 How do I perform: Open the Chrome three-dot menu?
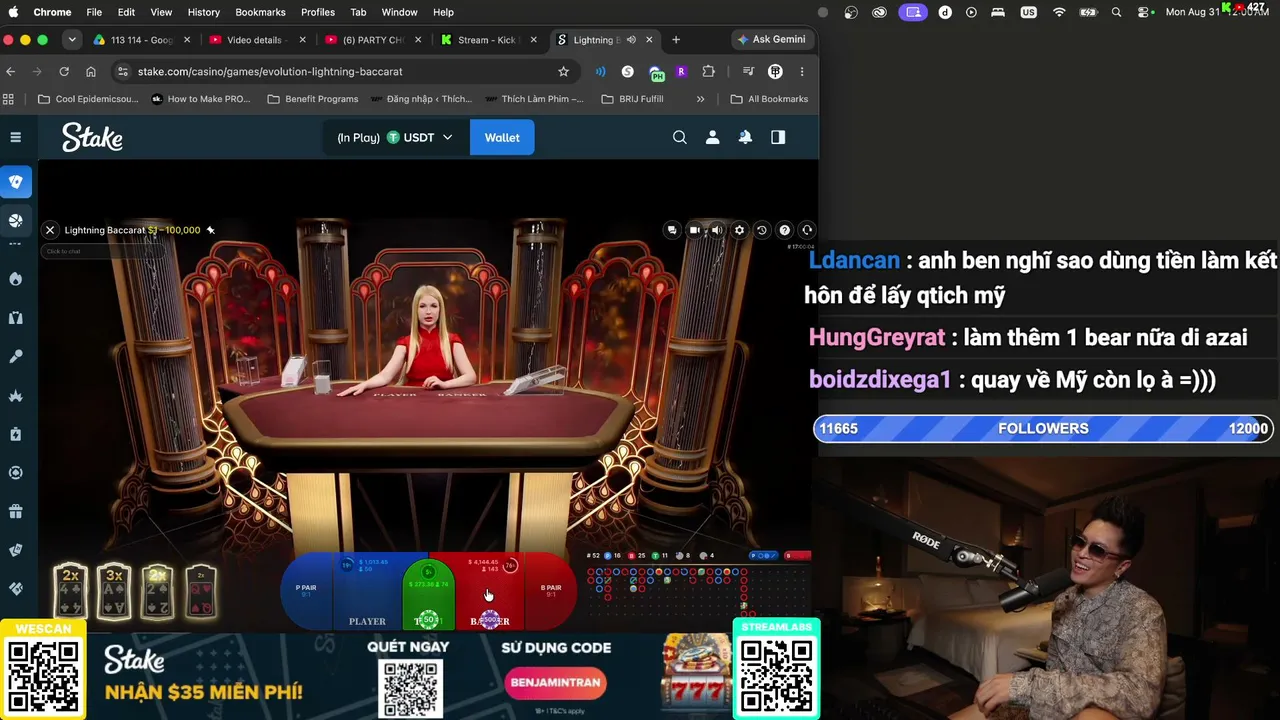(801, 72)
